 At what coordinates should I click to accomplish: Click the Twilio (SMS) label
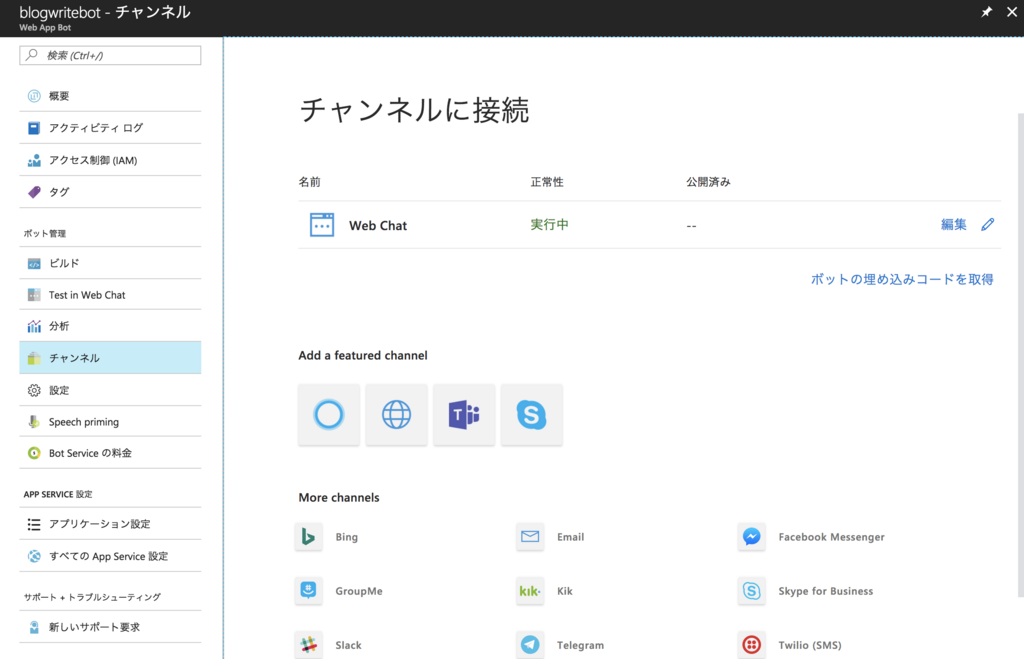[x=810, y=645]
